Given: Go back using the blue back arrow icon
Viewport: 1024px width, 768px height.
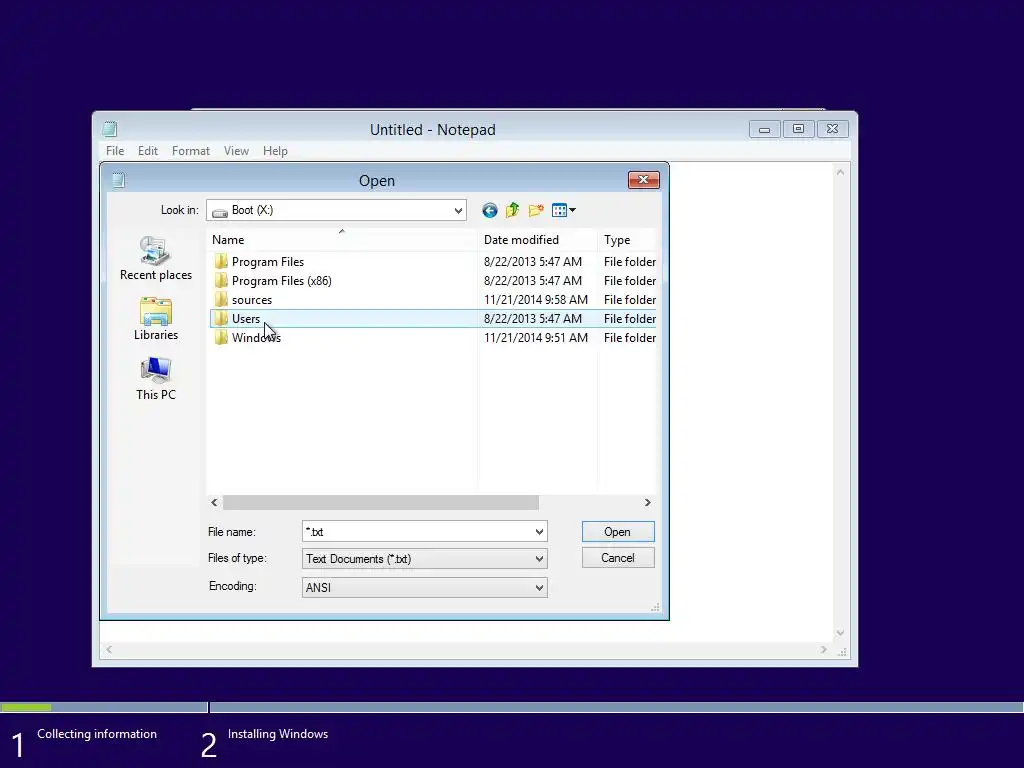Looking at the screenshot, I should pyautogui.click(x=490, y=210).
